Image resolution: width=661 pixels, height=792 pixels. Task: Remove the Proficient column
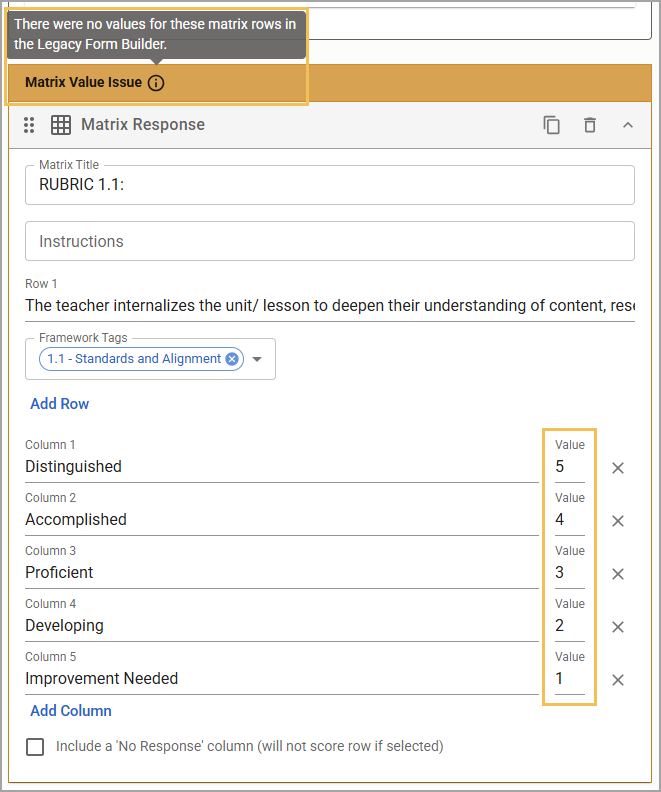[618, 574]
